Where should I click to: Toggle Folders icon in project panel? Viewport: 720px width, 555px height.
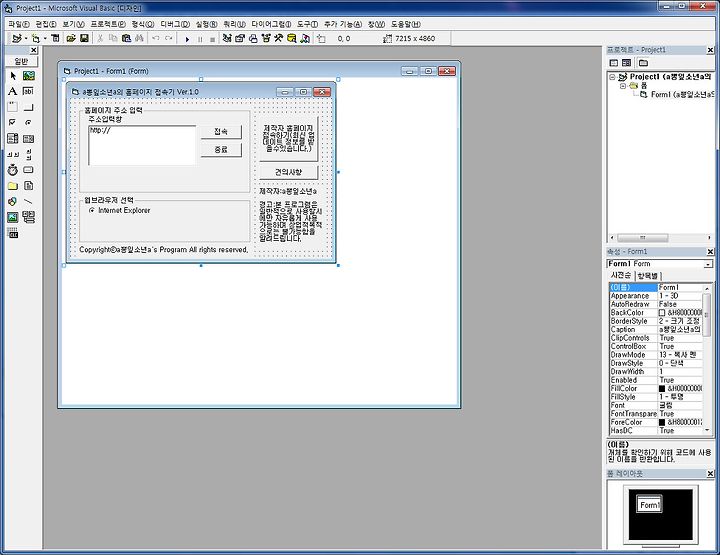(643, 63)
